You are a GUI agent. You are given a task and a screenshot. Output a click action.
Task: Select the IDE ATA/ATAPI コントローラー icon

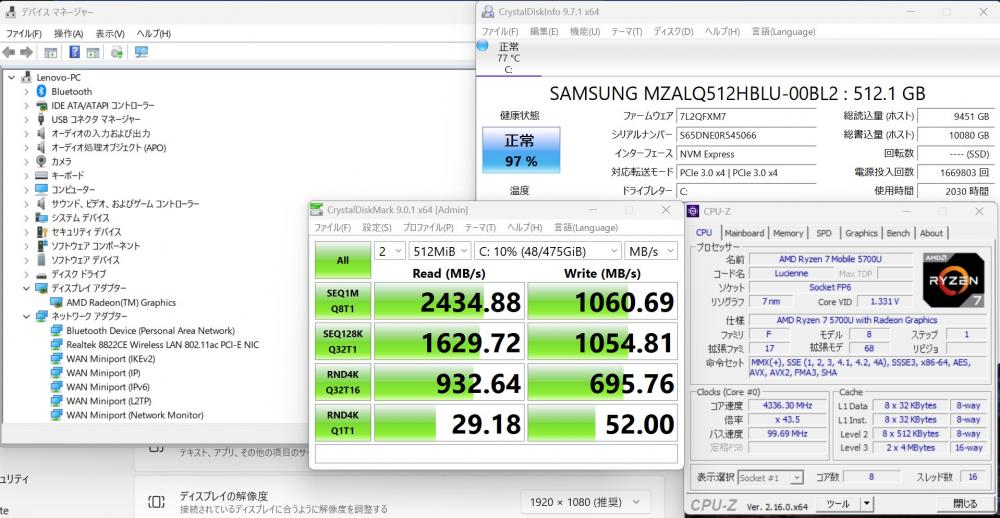coord(41,105)
